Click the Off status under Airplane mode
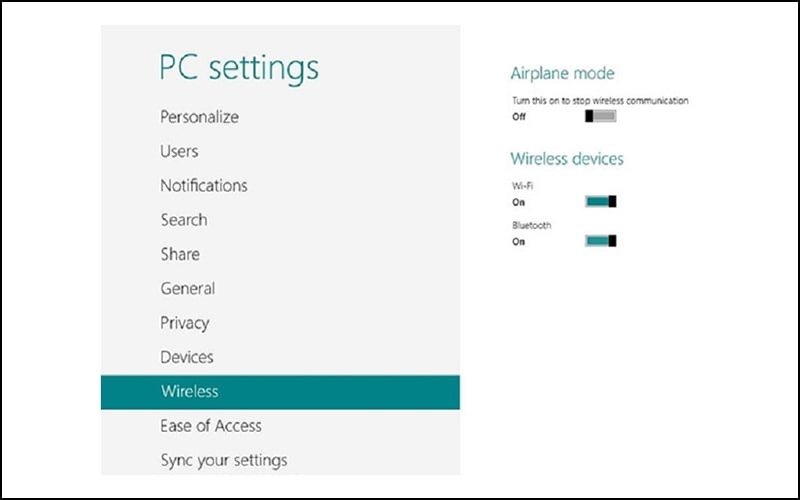The height and width of the screenshot is (500, 800). (x=519, y=117)
